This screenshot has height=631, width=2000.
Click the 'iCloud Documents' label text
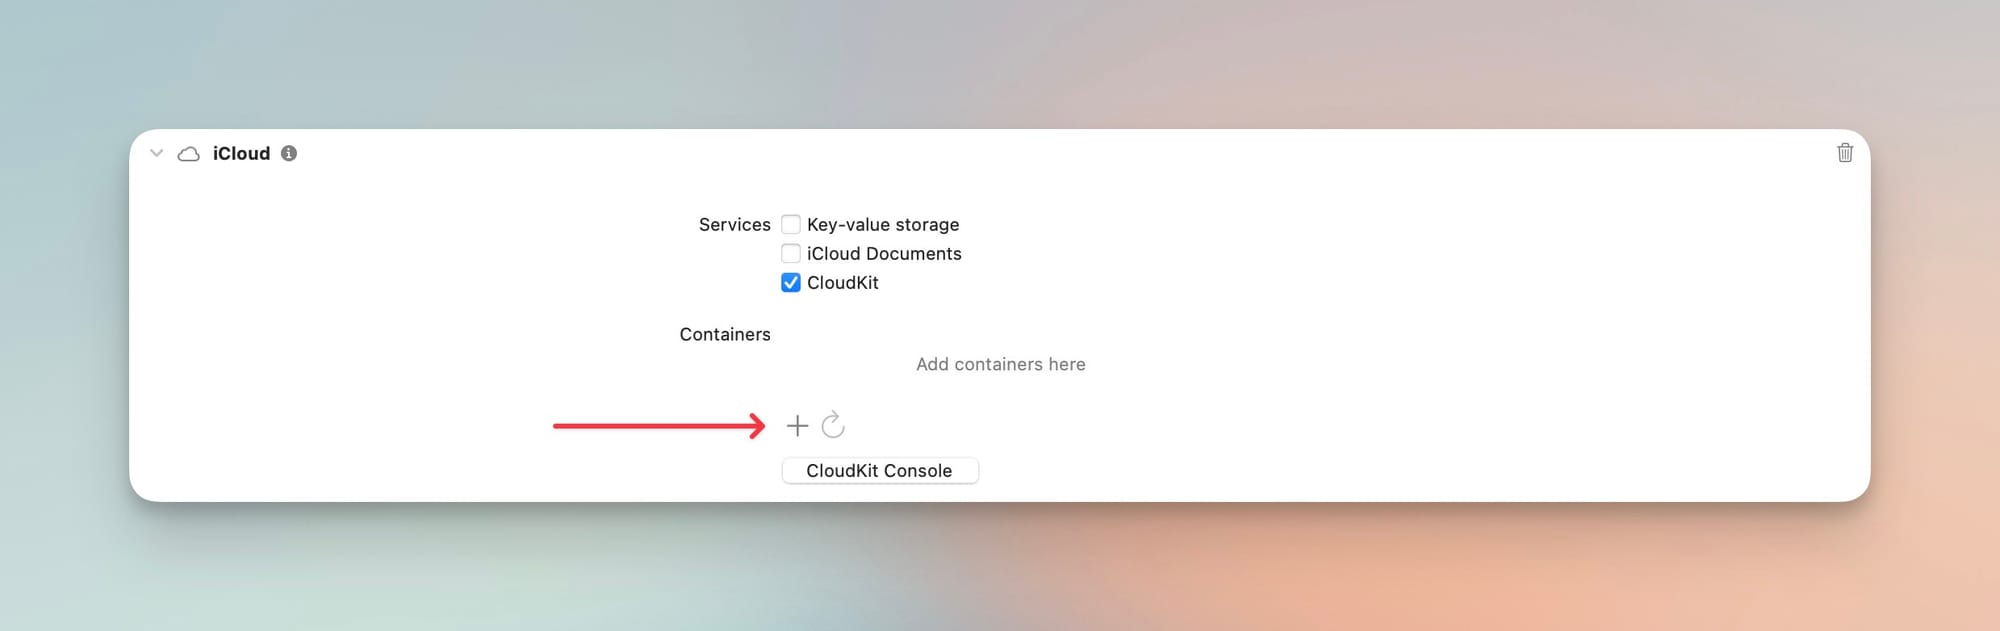(x=884, y=253)
